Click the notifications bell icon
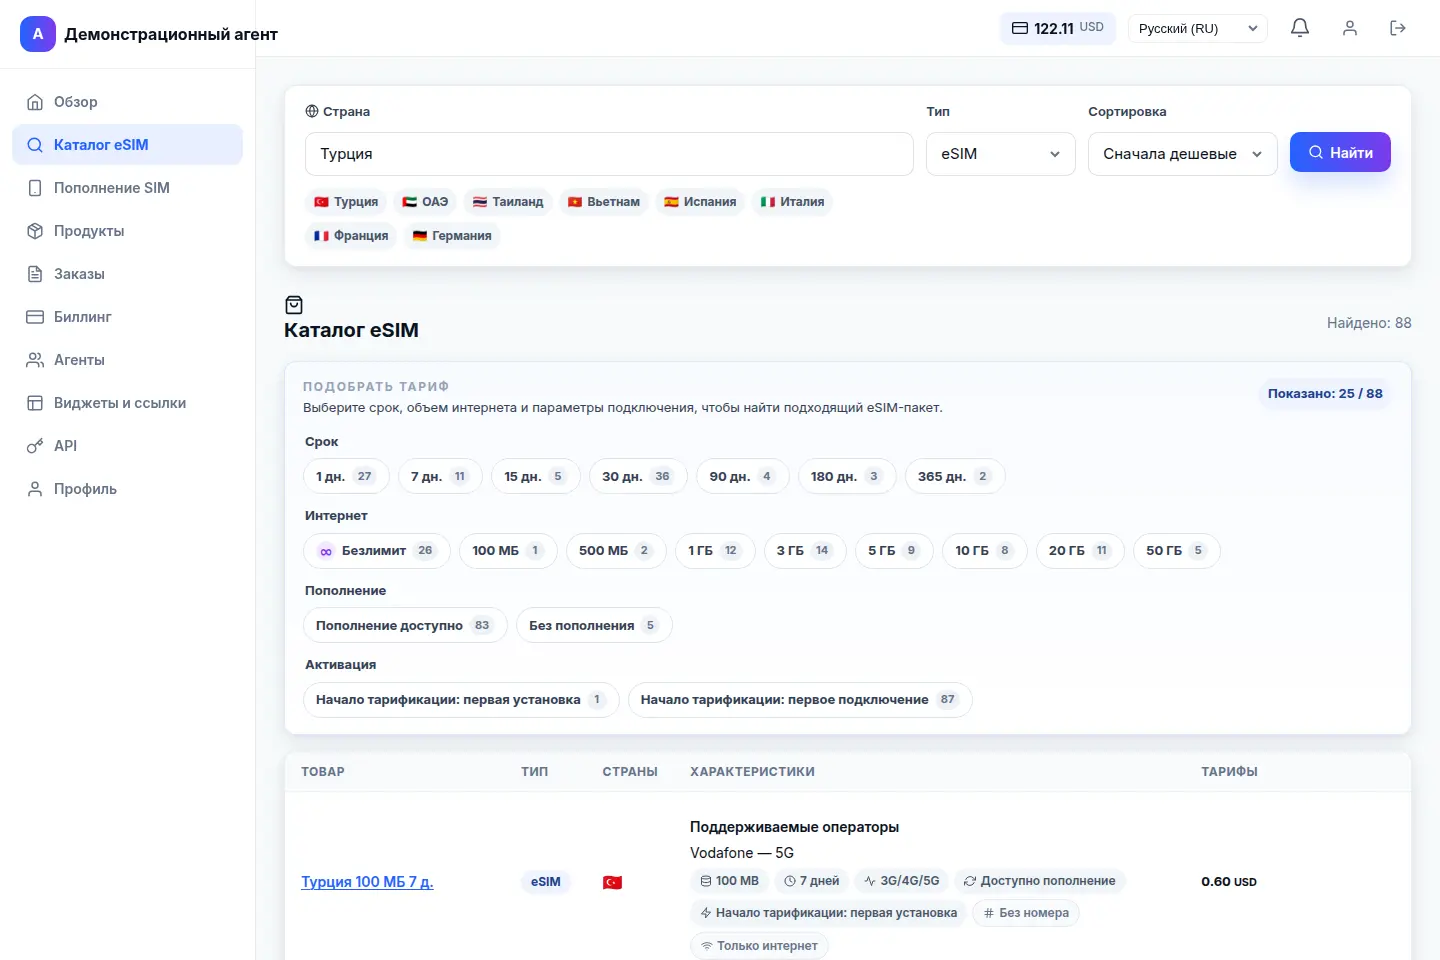Screen dimensions: 1440x960 click(x=1300, y=28)
